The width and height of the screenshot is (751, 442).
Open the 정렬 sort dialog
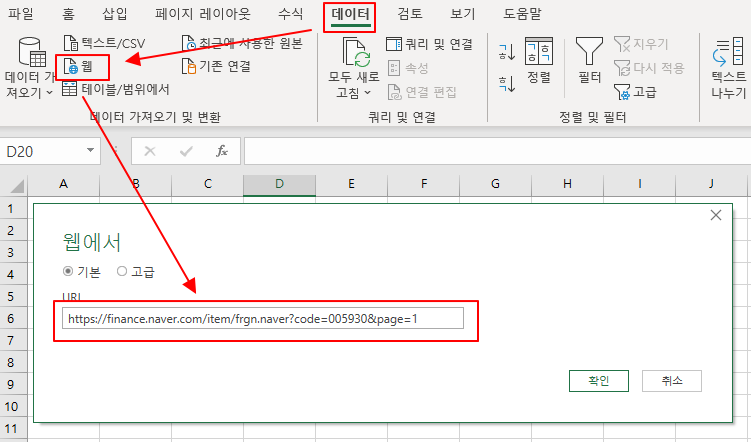click(539, 60)
